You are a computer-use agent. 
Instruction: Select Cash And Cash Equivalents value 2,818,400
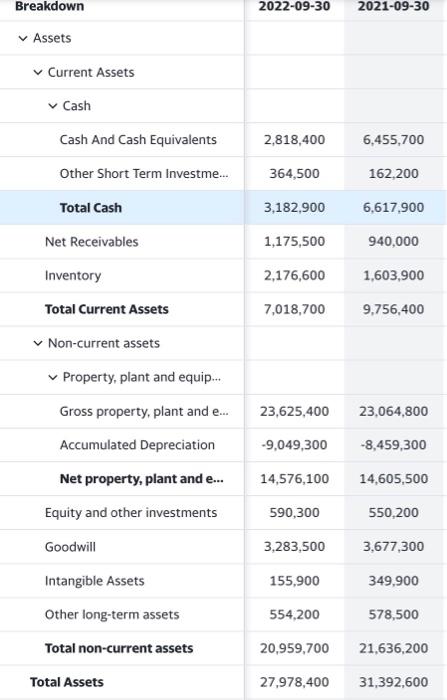pos(294,140)
